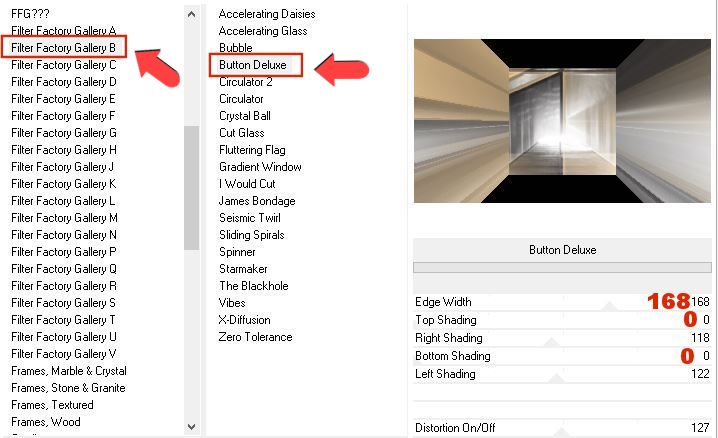Screen dimensions: 718x438
Task: Open Frames, Marble & Crystal category
Action: pyautogui.click(x=69, y=371)
